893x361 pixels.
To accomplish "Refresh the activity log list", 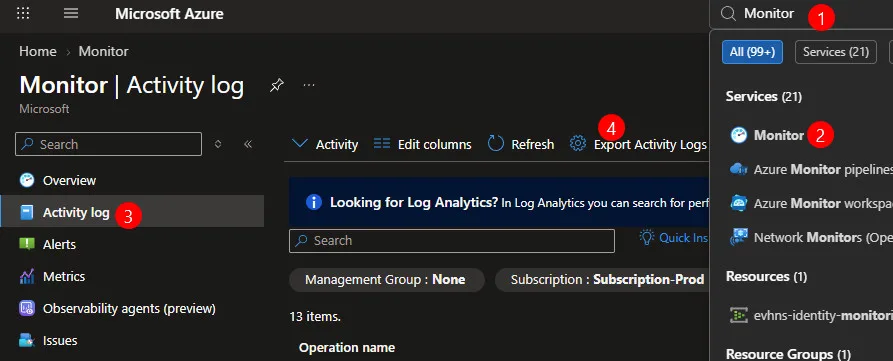I will [521, 145].
